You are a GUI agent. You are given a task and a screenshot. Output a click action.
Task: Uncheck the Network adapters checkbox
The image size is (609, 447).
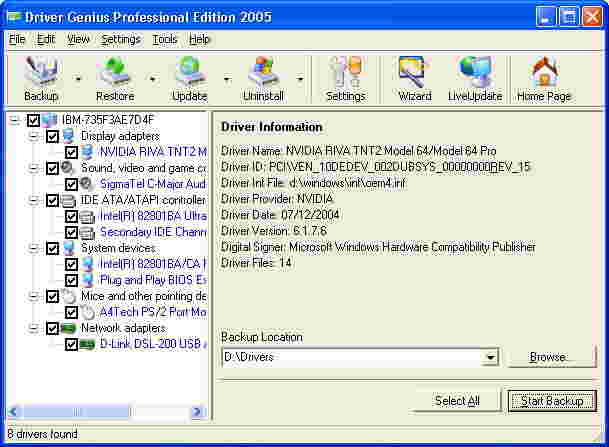pyautogui.click(x=52, y=329)
